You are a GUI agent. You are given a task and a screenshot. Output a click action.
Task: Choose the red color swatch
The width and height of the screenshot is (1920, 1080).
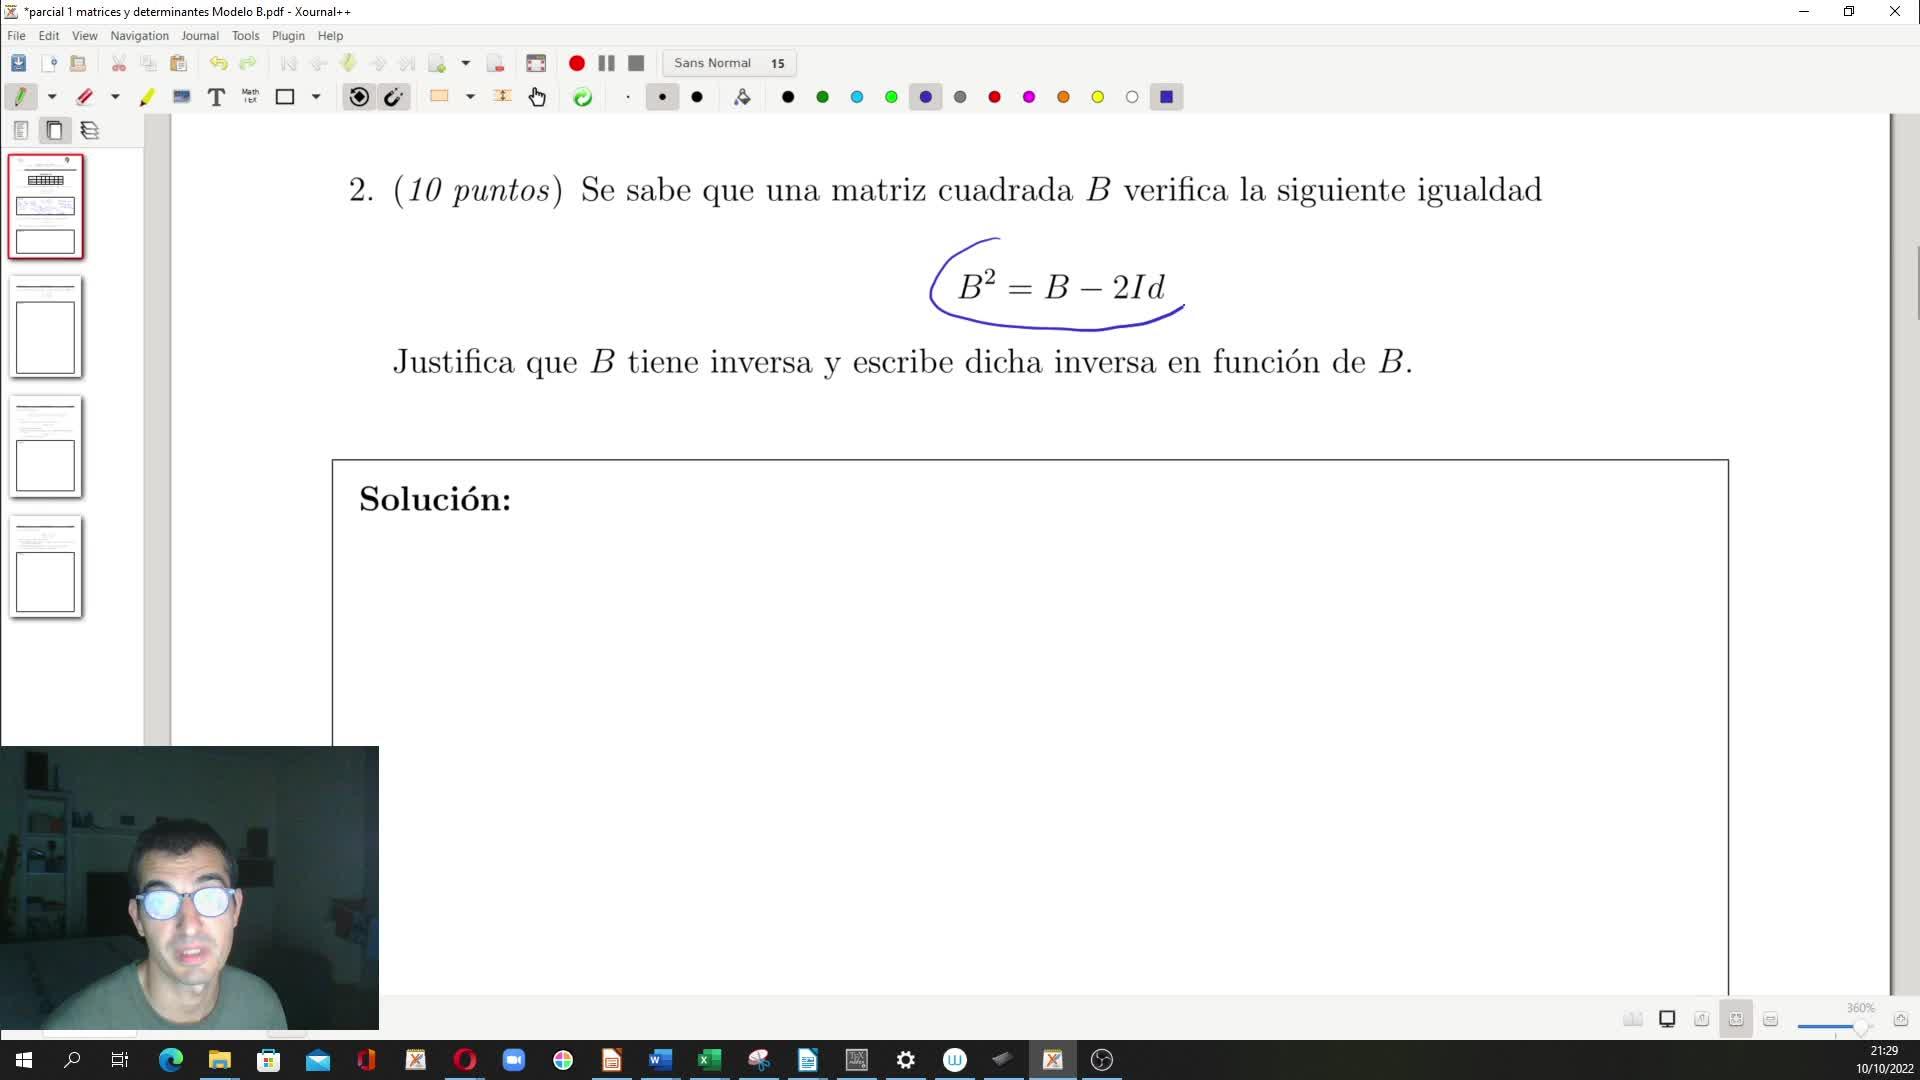(x=994, y=97)
